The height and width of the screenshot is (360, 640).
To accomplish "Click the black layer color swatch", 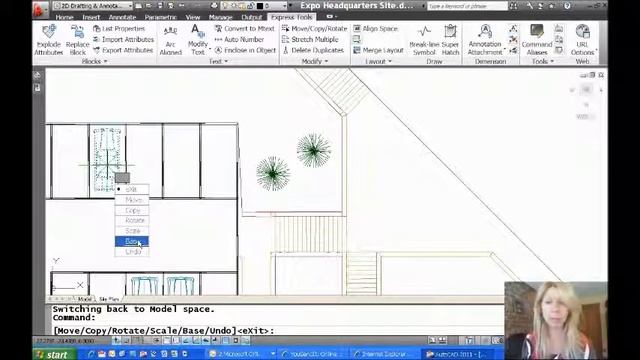I will (x=260, y=6).
